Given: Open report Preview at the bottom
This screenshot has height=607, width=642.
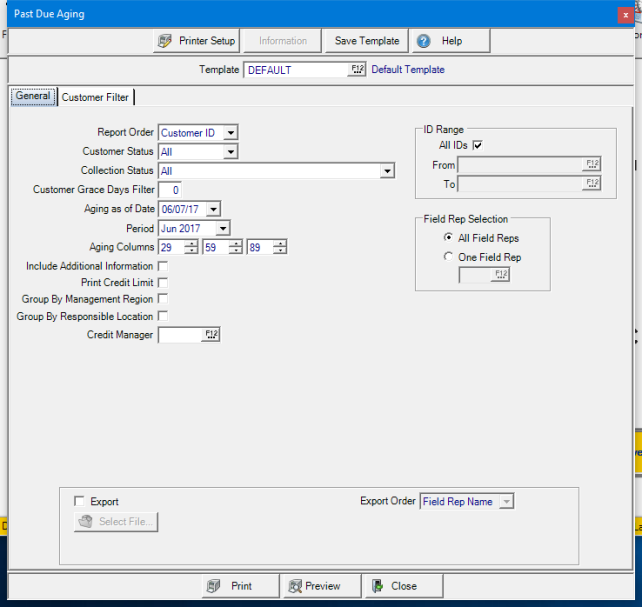Looking at the screenshot, I should coord(312,586).
